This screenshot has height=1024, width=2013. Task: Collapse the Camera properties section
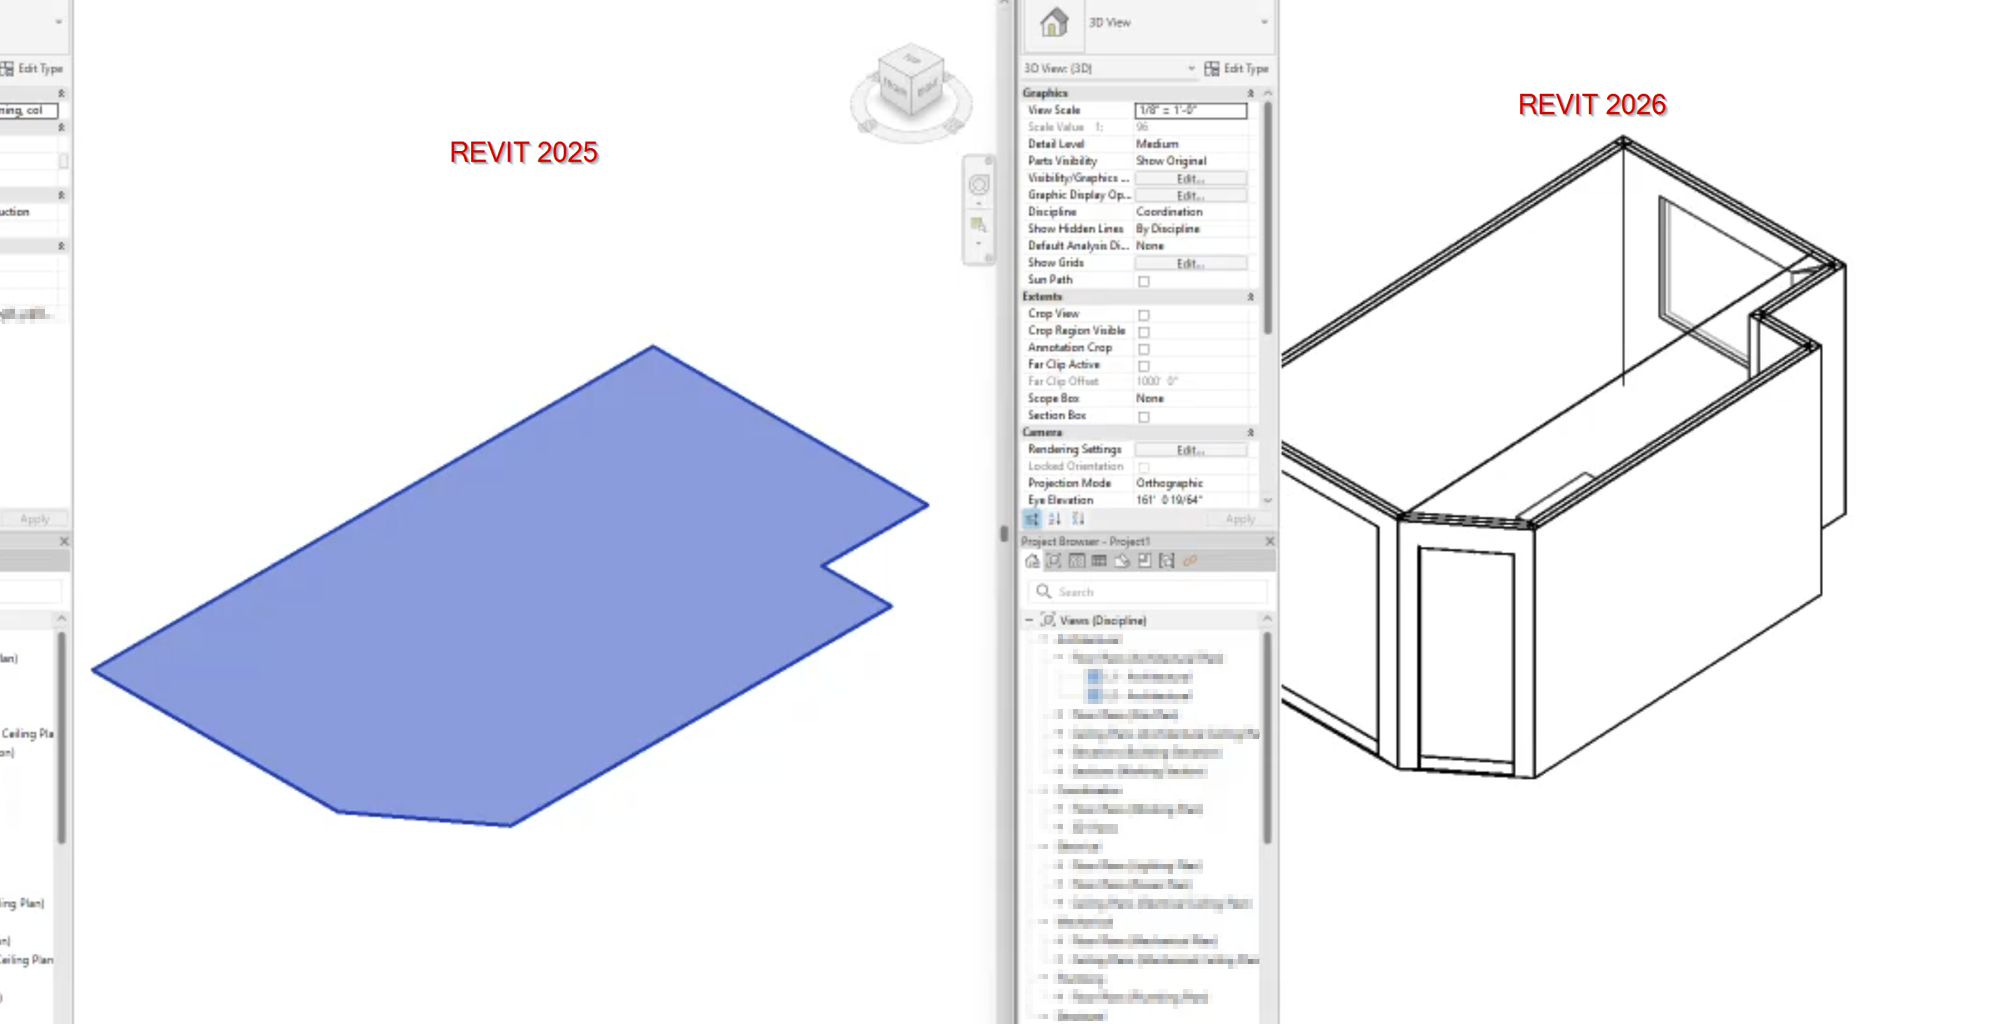(x=1250, y=432)
